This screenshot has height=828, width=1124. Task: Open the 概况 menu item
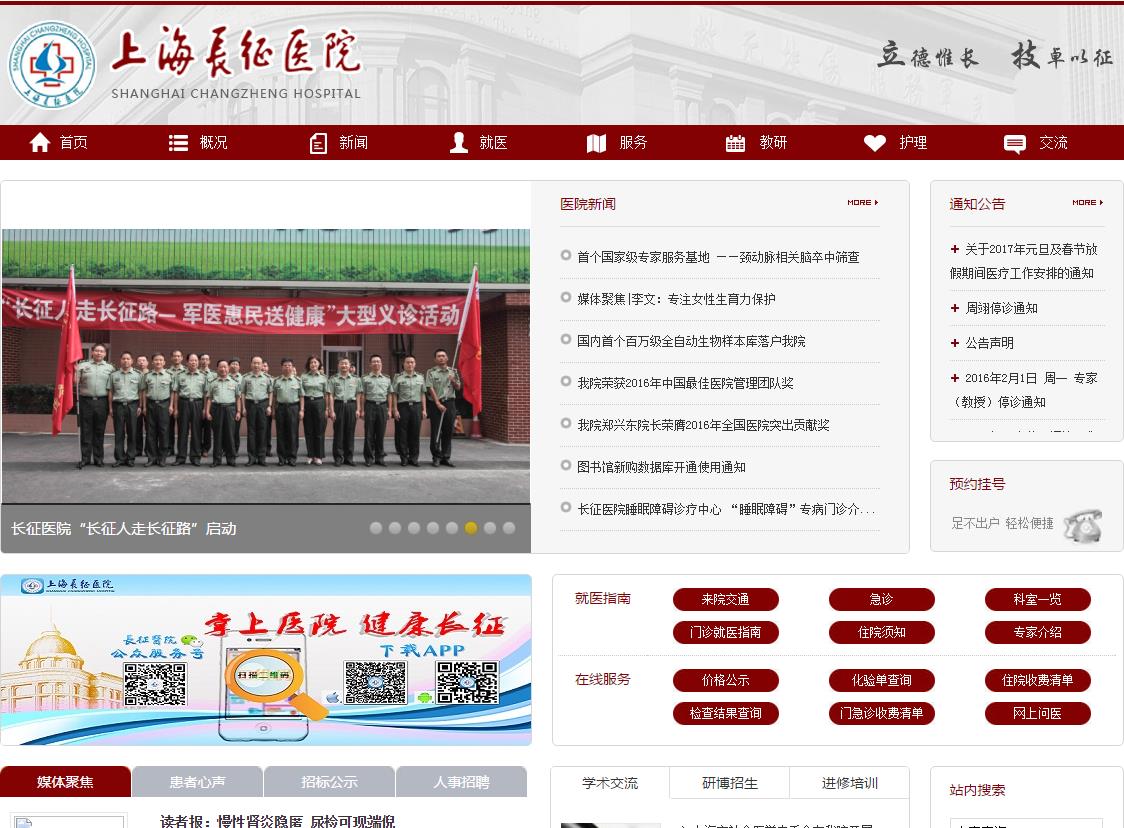point(213,143)
